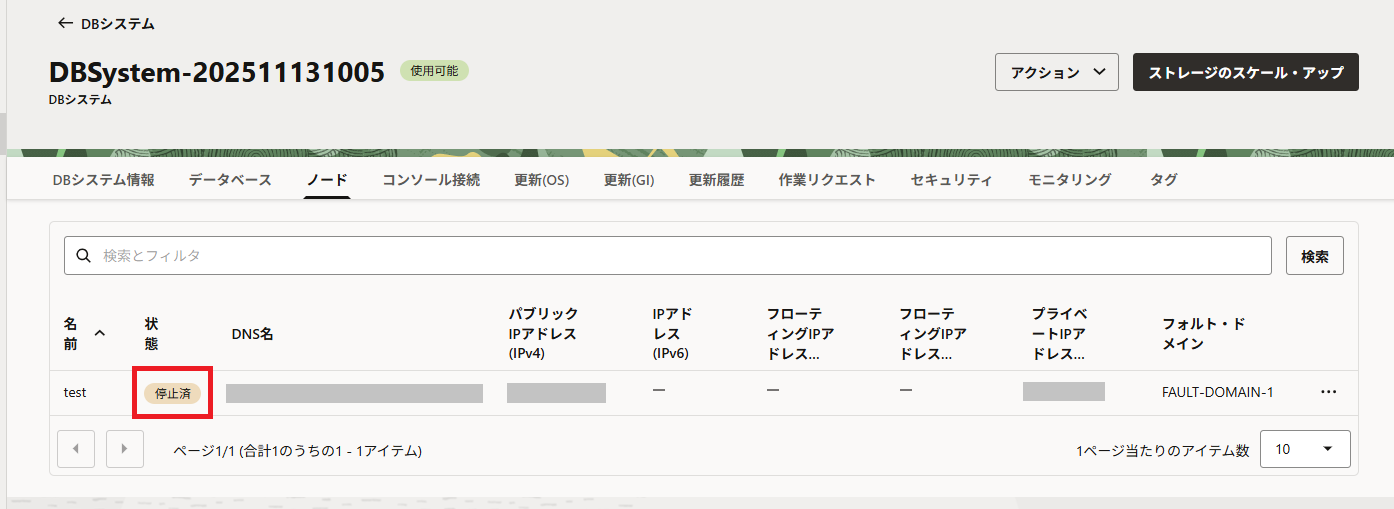Switch to the モニタリング tab

1069,180
